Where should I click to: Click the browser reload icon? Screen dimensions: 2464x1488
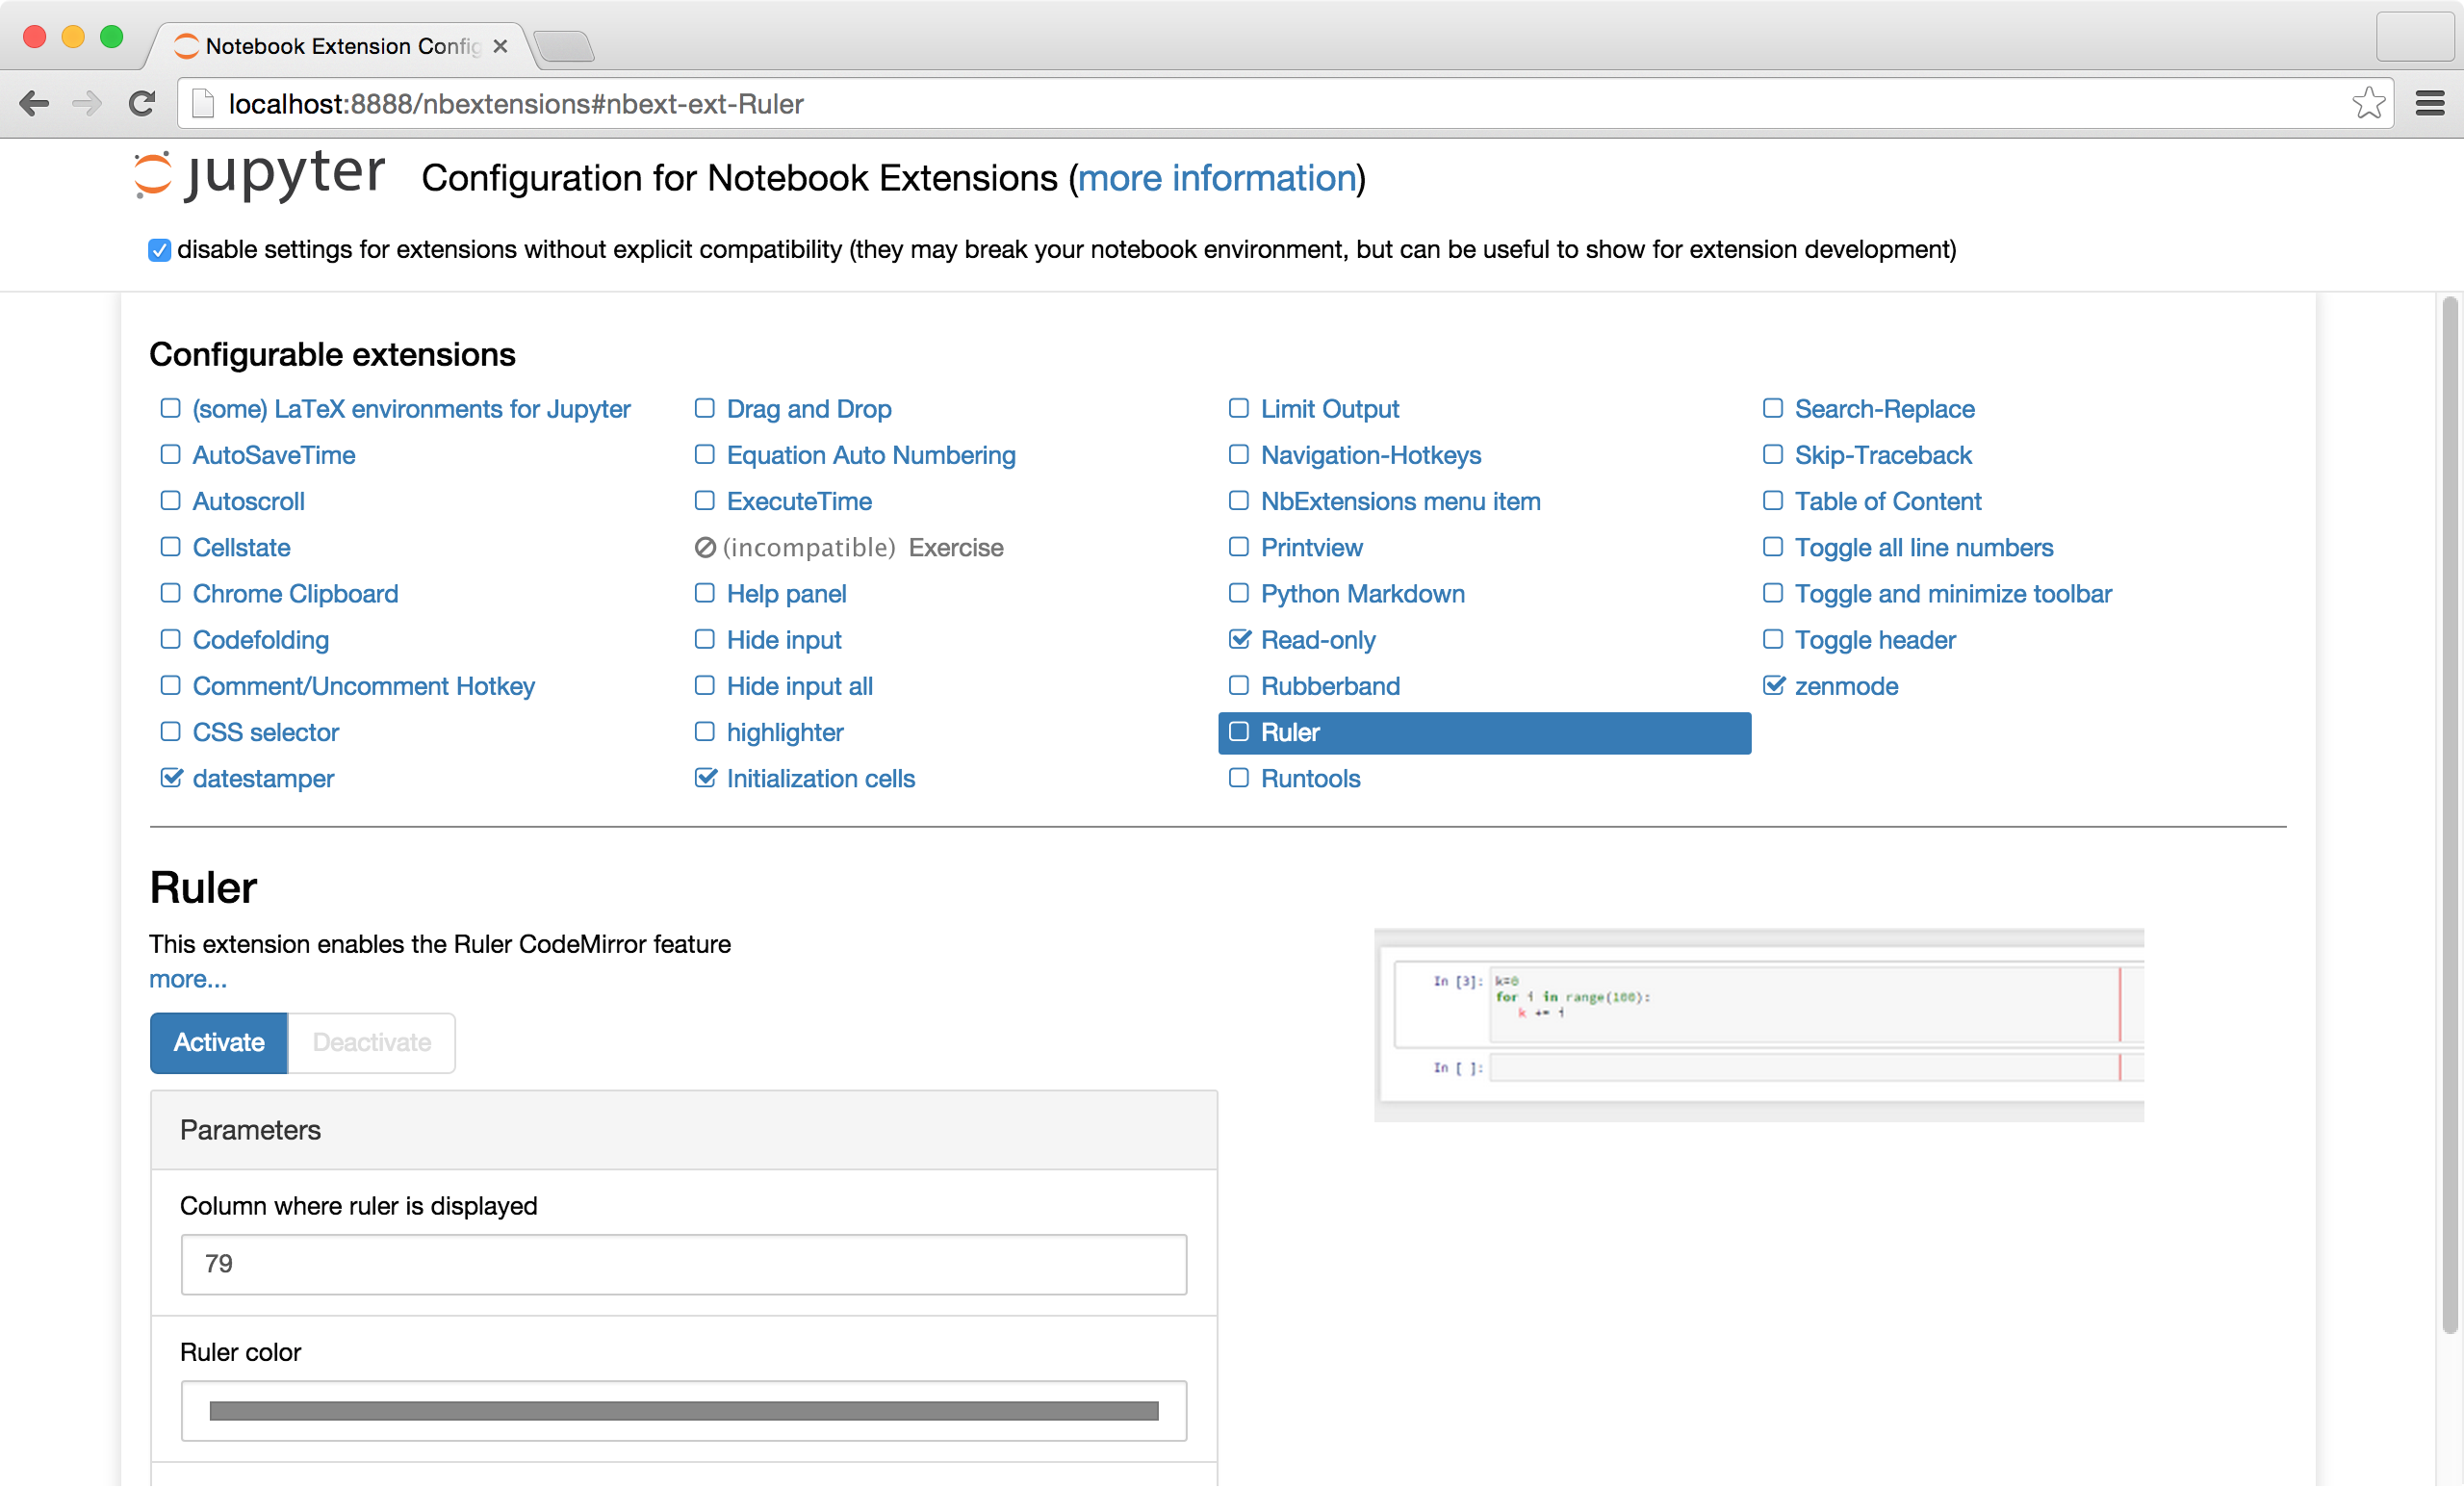pos(142,104)
